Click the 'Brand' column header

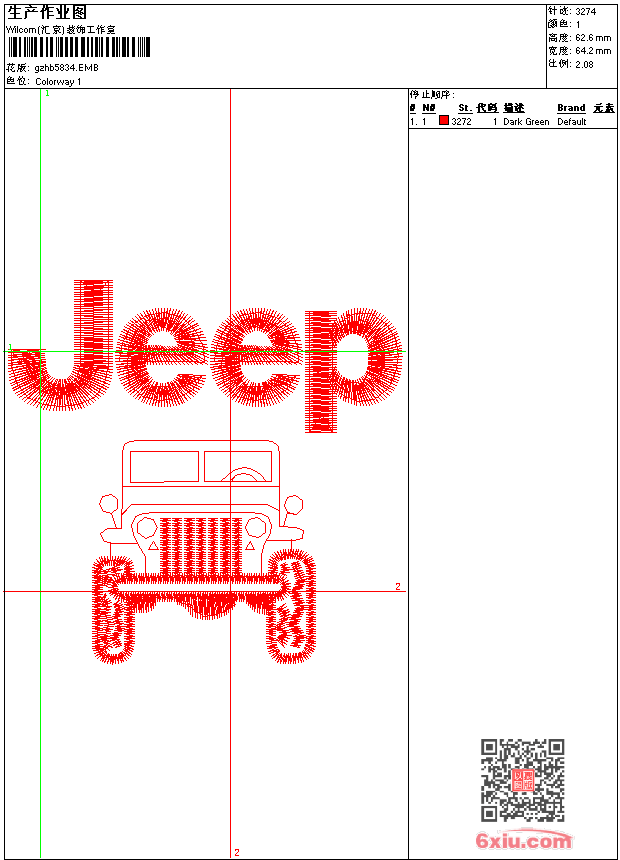571,108
